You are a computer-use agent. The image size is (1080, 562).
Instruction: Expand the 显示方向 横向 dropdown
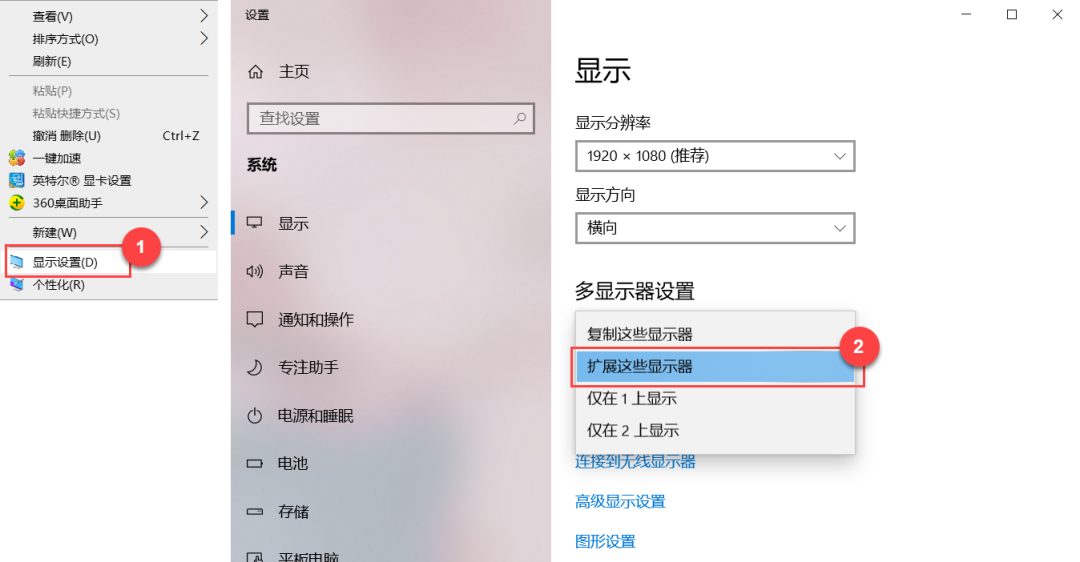[x=715, y=228]
